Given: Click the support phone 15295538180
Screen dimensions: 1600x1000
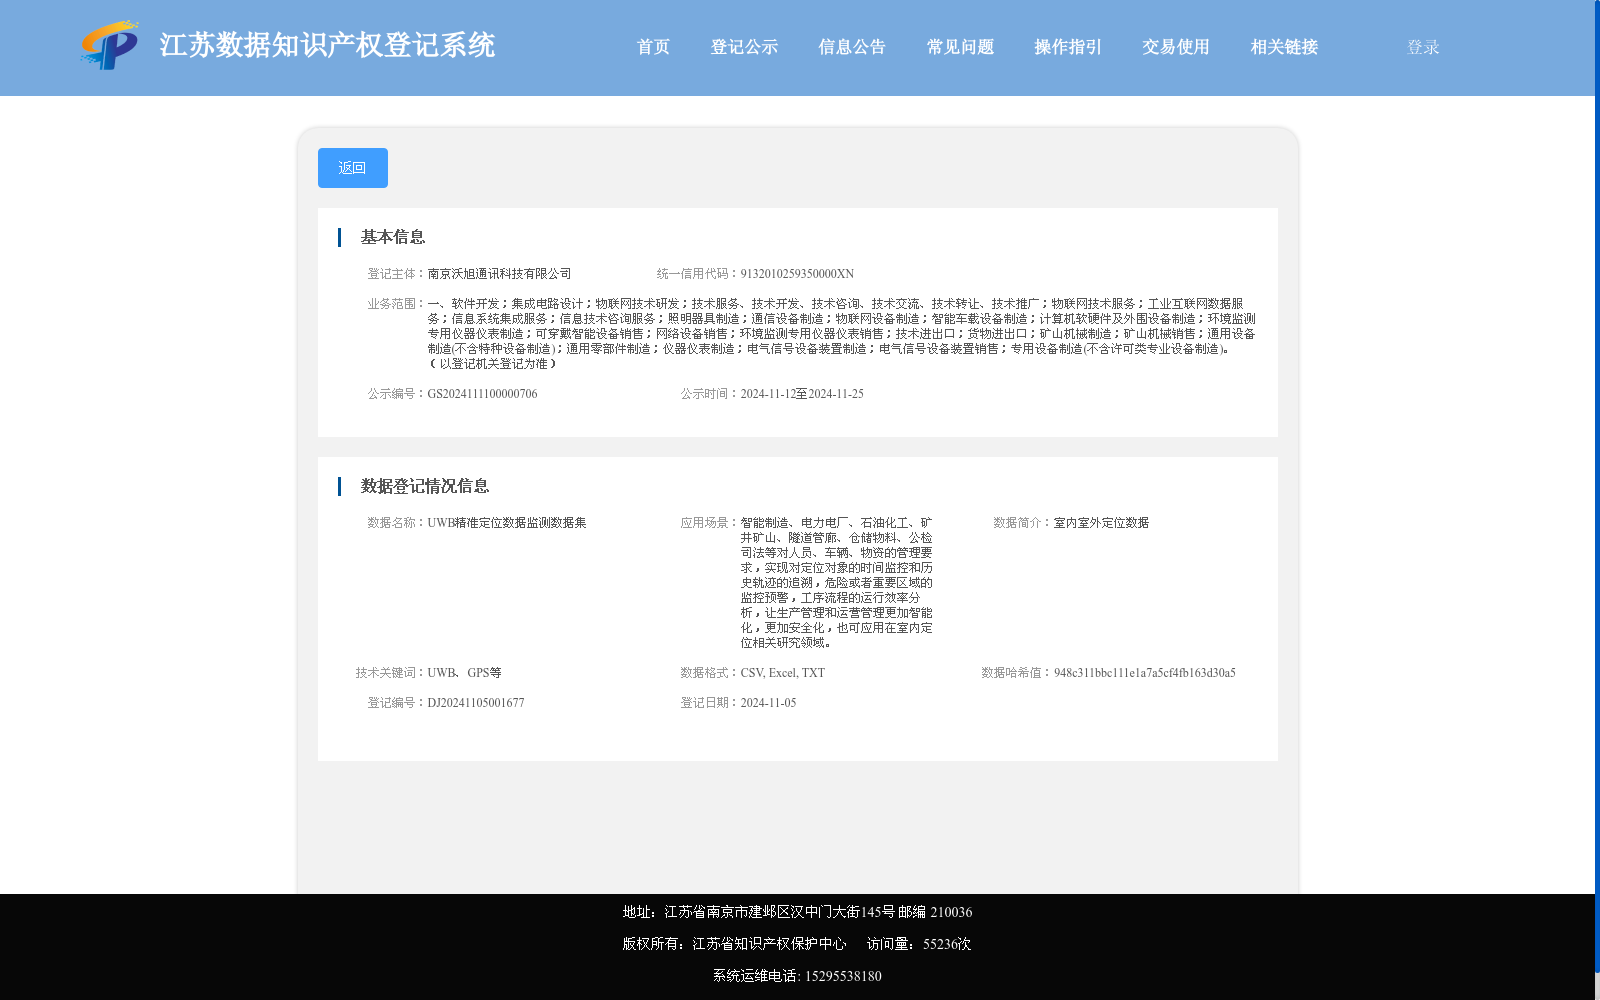Looking at the screenshot, I should tap(843, 976).
